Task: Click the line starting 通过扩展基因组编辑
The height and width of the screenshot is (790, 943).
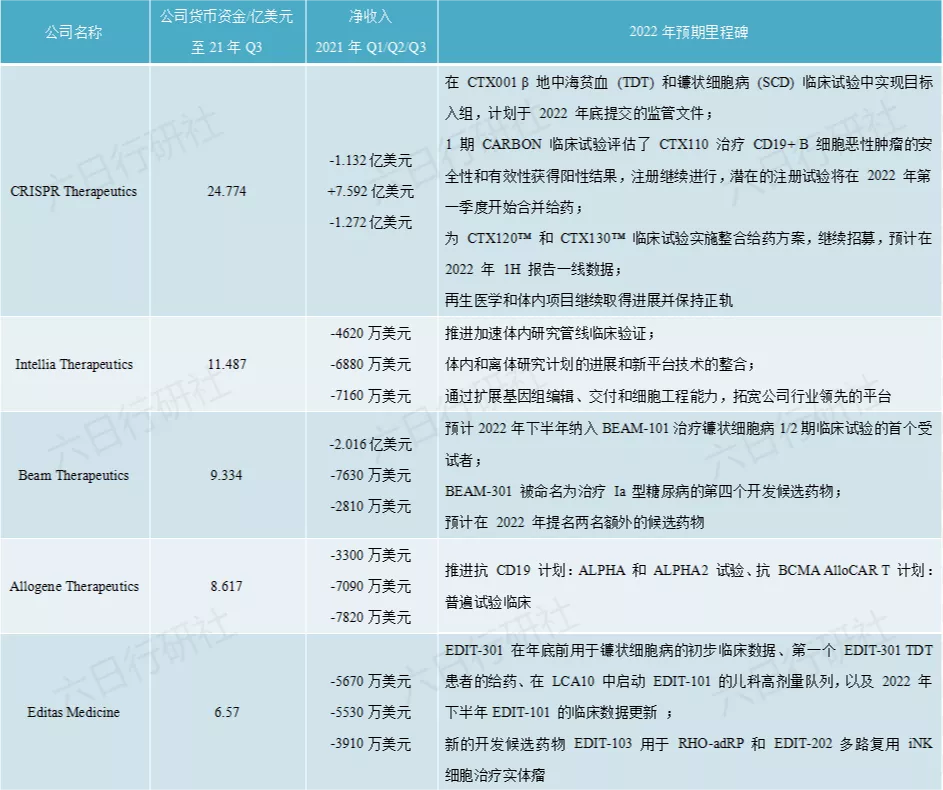Action: tap(668, 396)
